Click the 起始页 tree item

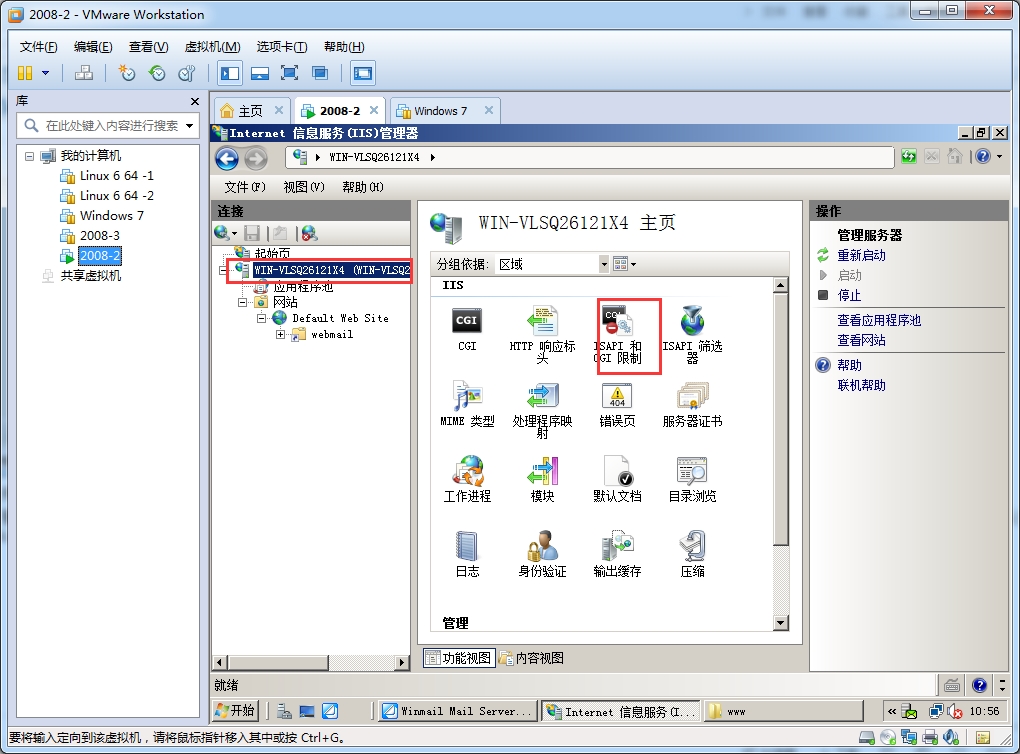tap(272, 252)
